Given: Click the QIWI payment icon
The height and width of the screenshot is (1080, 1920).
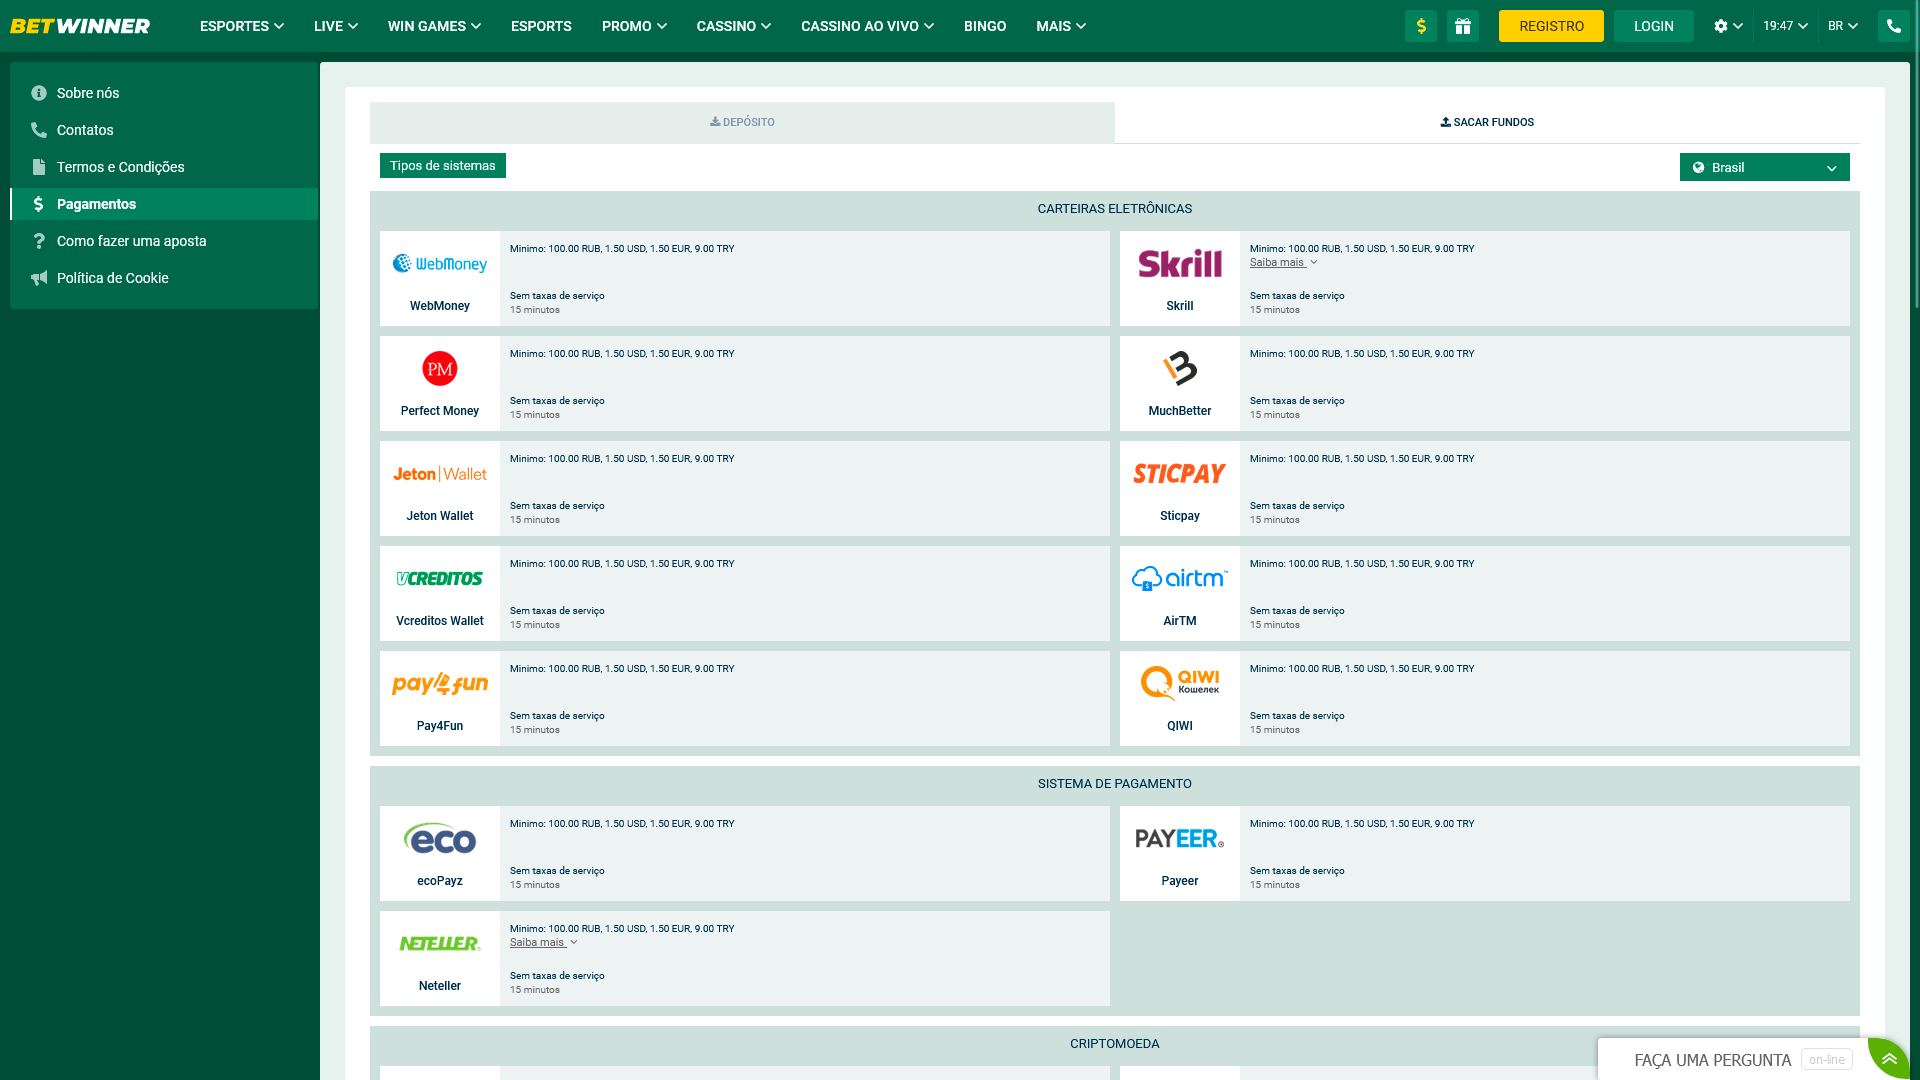Looking at the screenshot, I should click(1179, 683).
